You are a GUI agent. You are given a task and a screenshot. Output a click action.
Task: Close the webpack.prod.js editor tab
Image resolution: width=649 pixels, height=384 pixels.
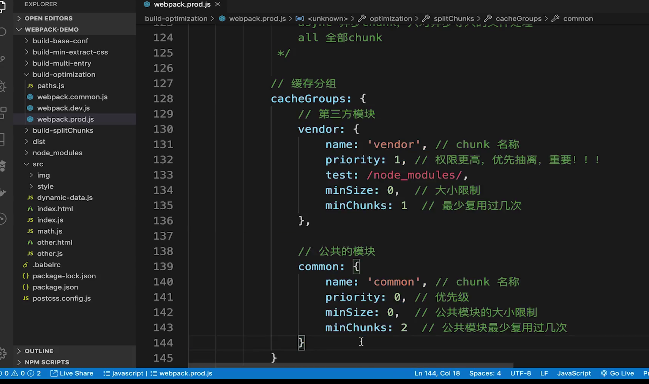[218, 5]
